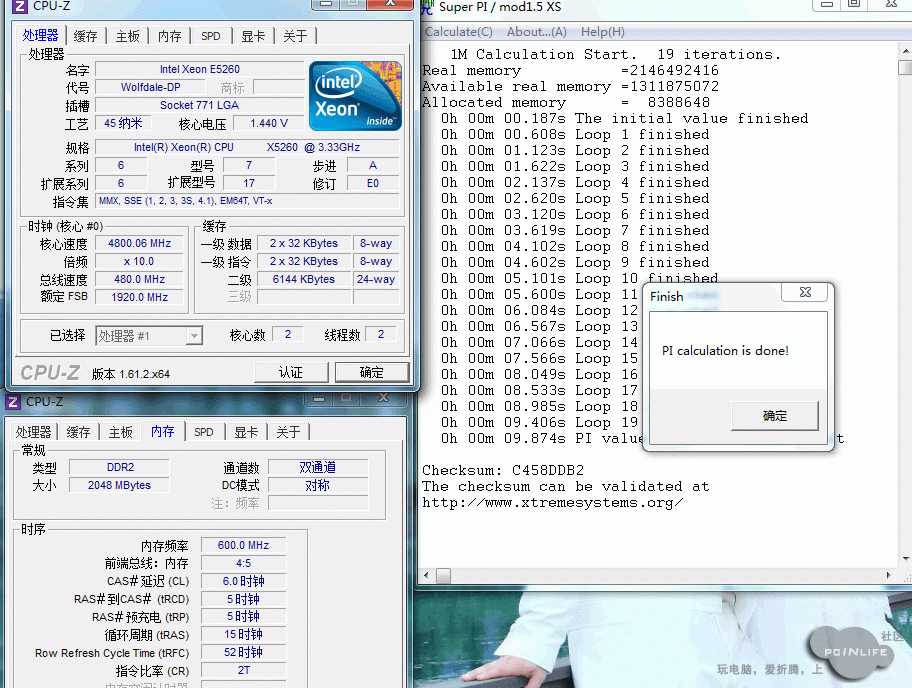Screen dimensions: 912x688
Task: Click the 2T command rate value
Action: coord(244,671)
